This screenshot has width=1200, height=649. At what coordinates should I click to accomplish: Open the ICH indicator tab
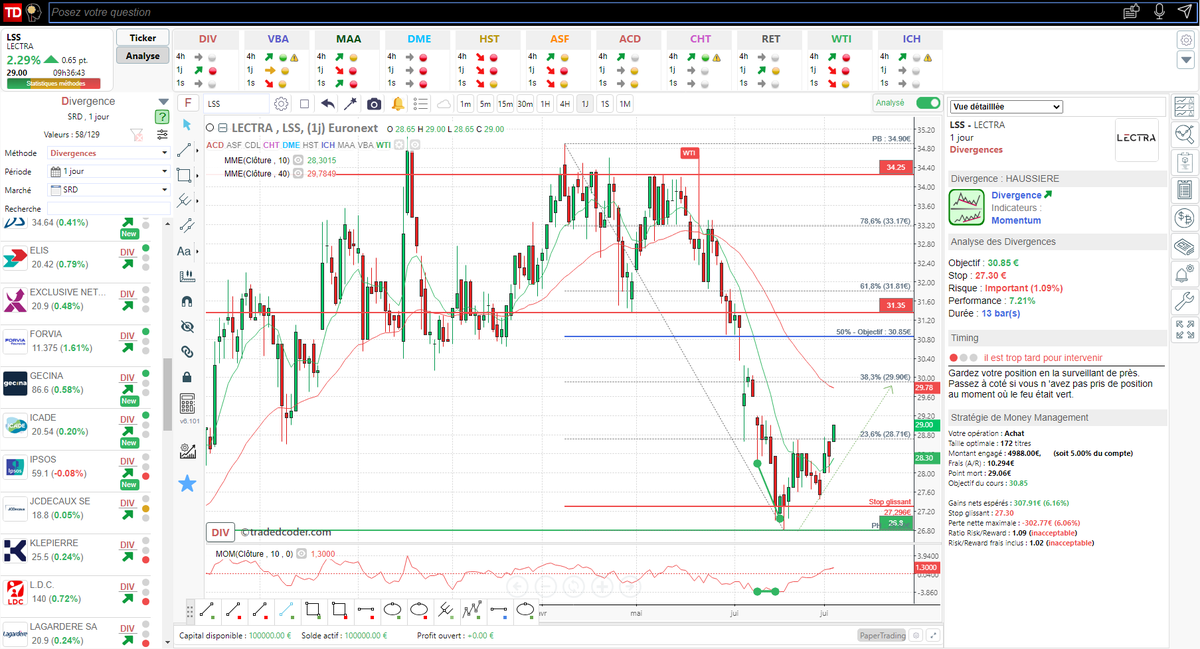point(911,38)
